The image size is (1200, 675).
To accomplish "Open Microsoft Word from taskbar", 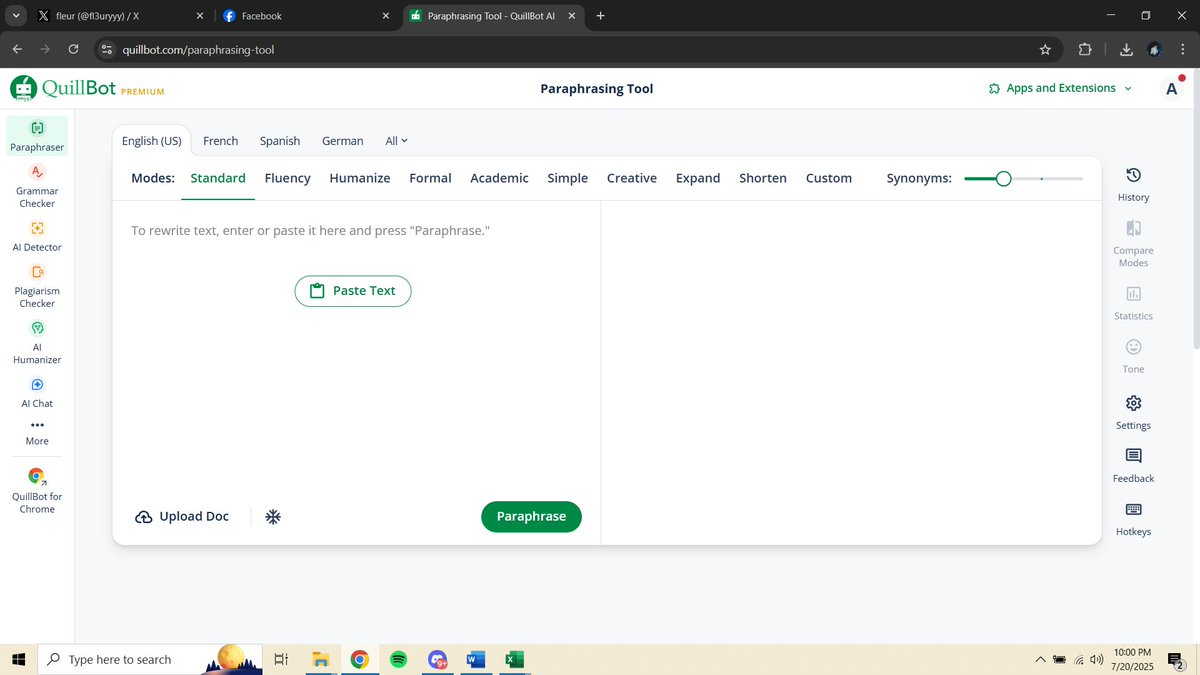I will [x=476, y=659].
